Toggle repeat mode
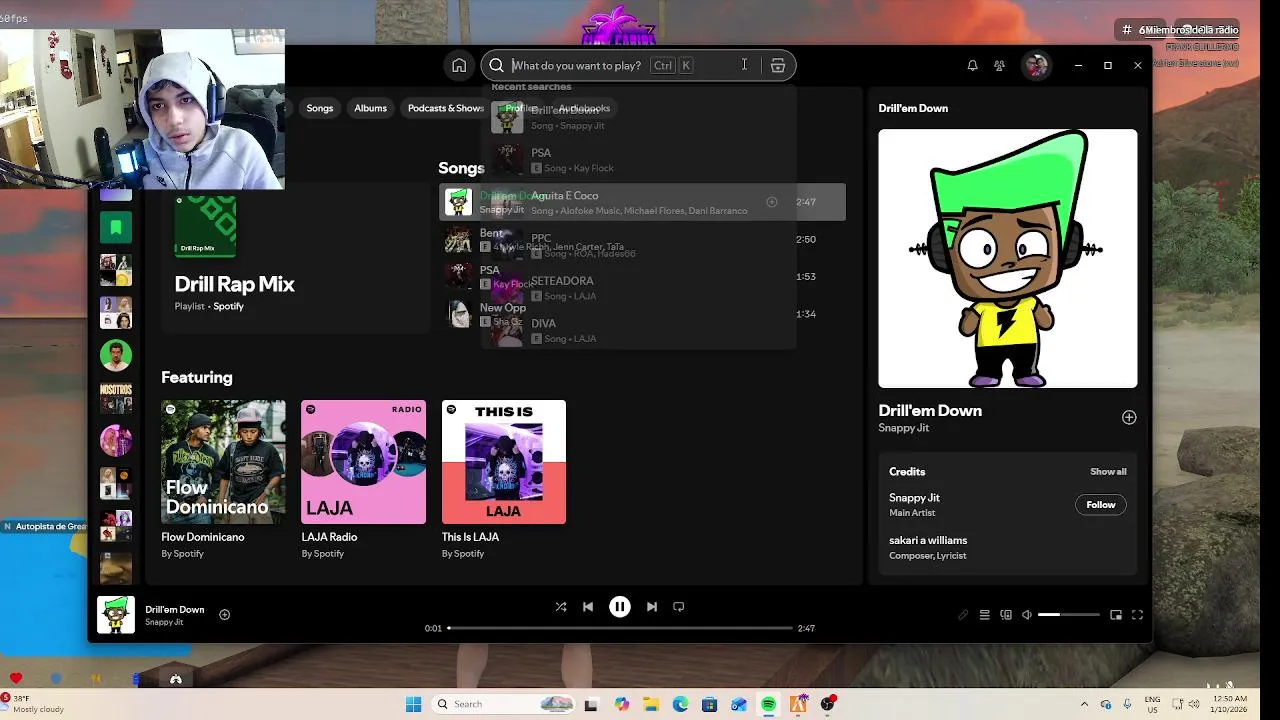 point(679,606)
